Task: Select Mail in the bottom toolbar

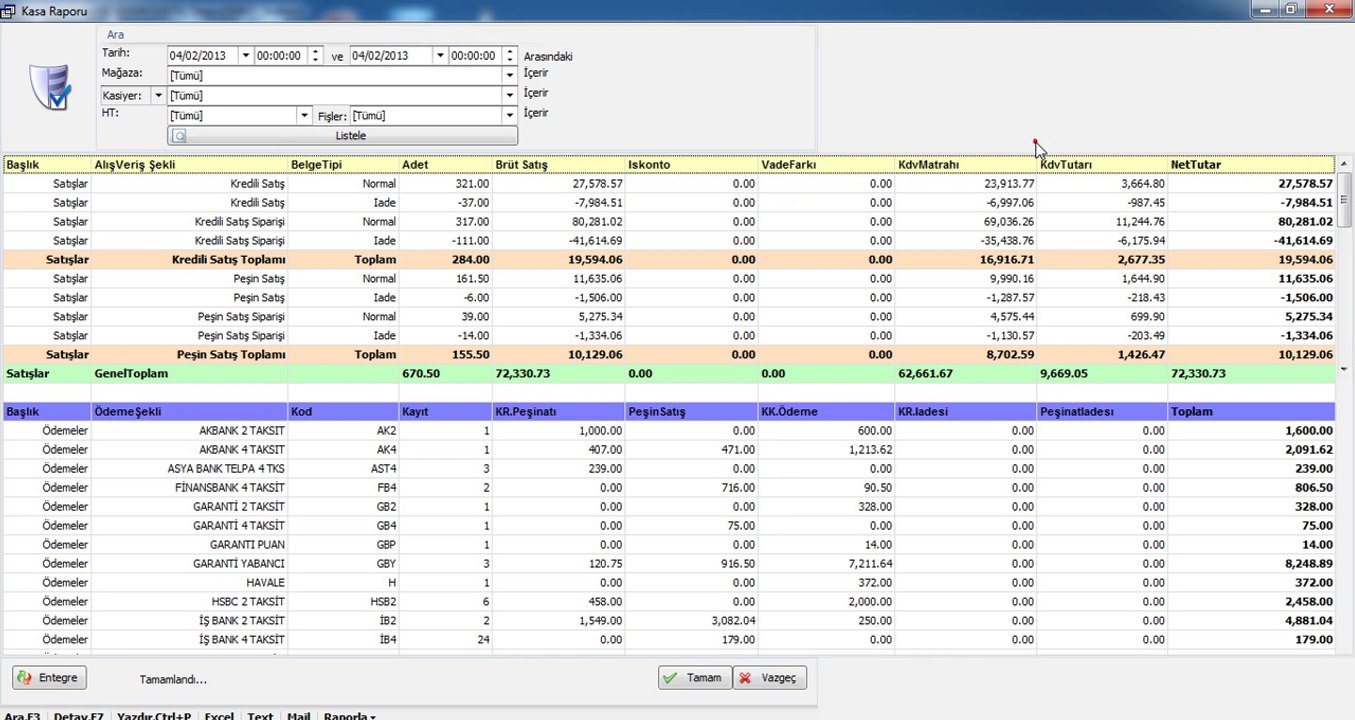Action: click(x=298, y=716)
